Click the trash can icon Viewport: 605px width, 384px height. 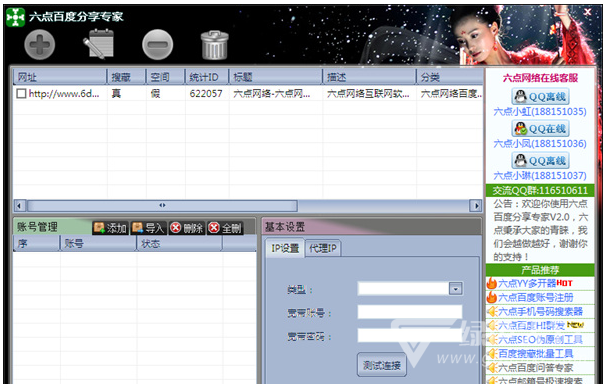tap(215, 45)
